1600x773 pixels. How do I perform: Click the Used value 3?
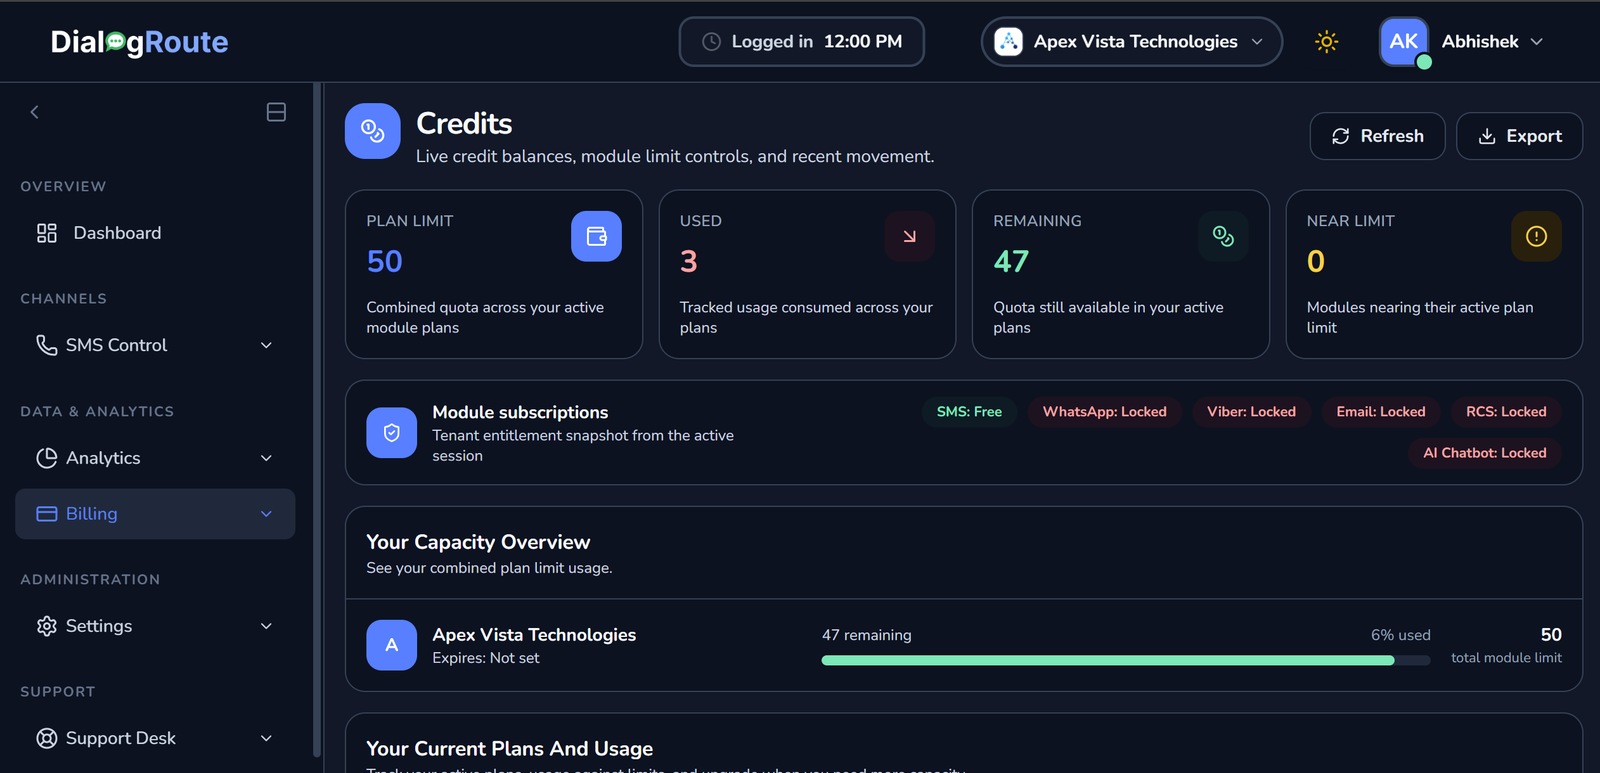click(x=689, y=262)
